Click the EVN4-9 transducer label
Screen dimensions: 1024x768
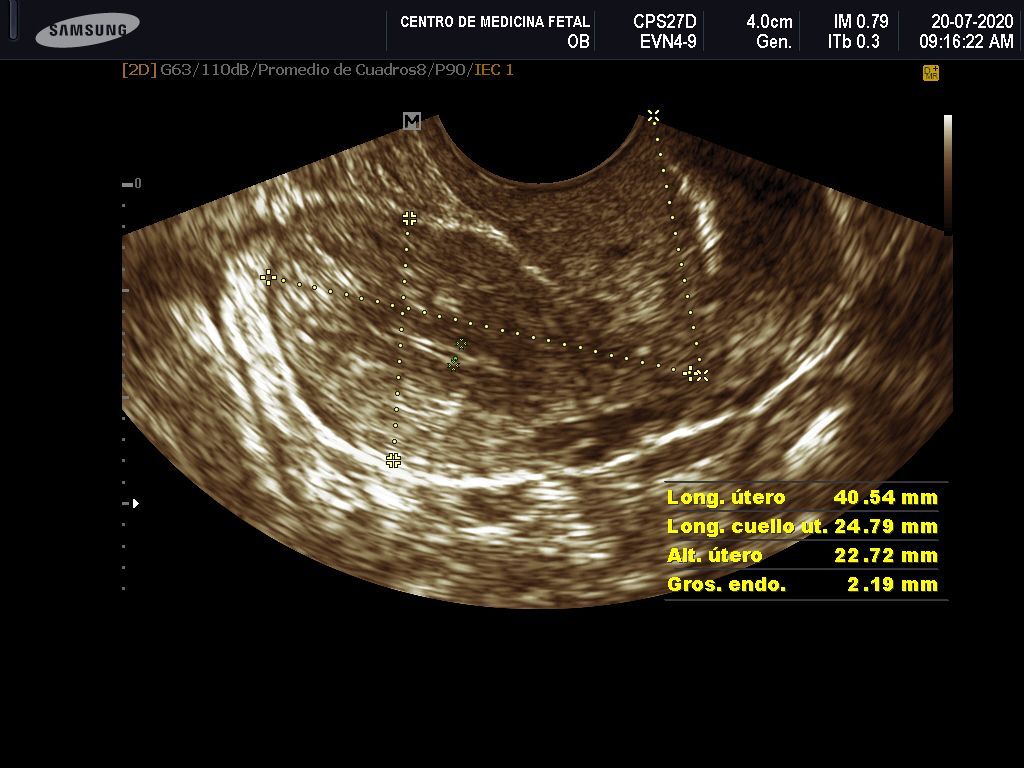pos(668,42)
